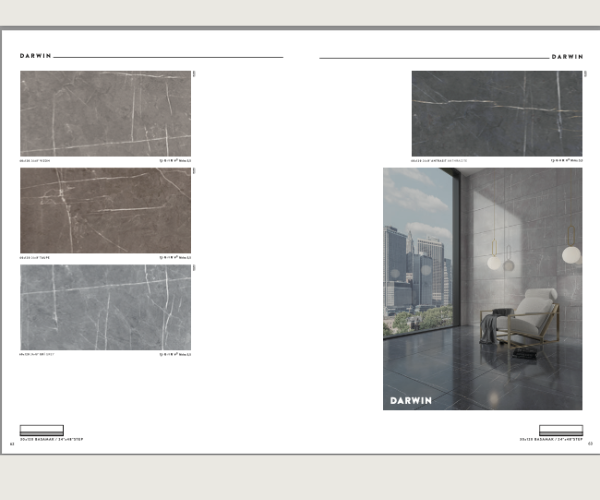This screenshot has width=600, height=500.
Task: Click the step tile profile icon bottom right
Action: (559, 430)
